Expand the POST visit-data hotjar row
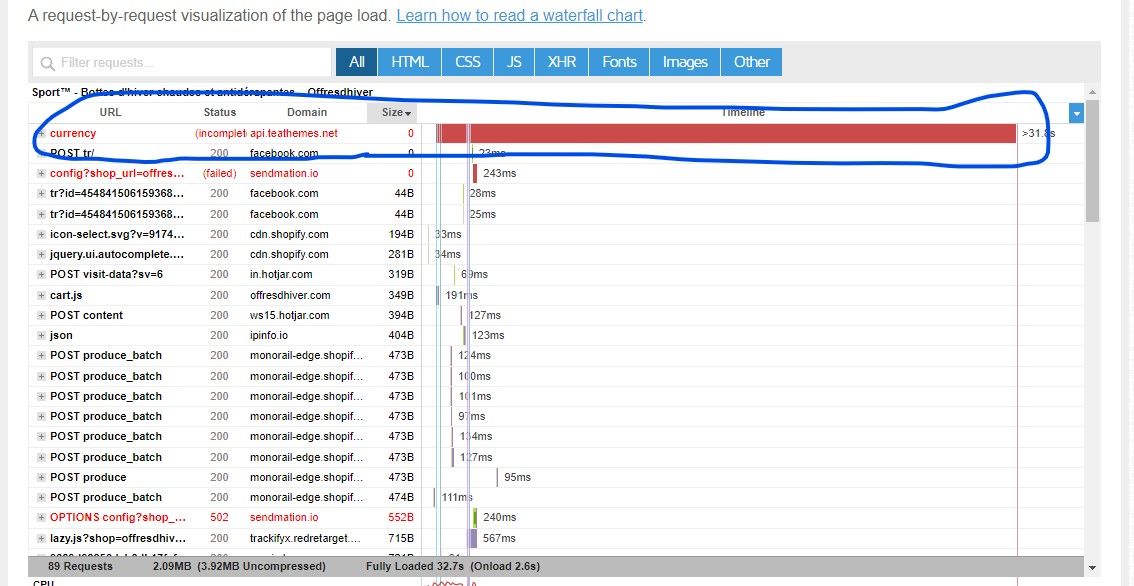 (41, 275)
